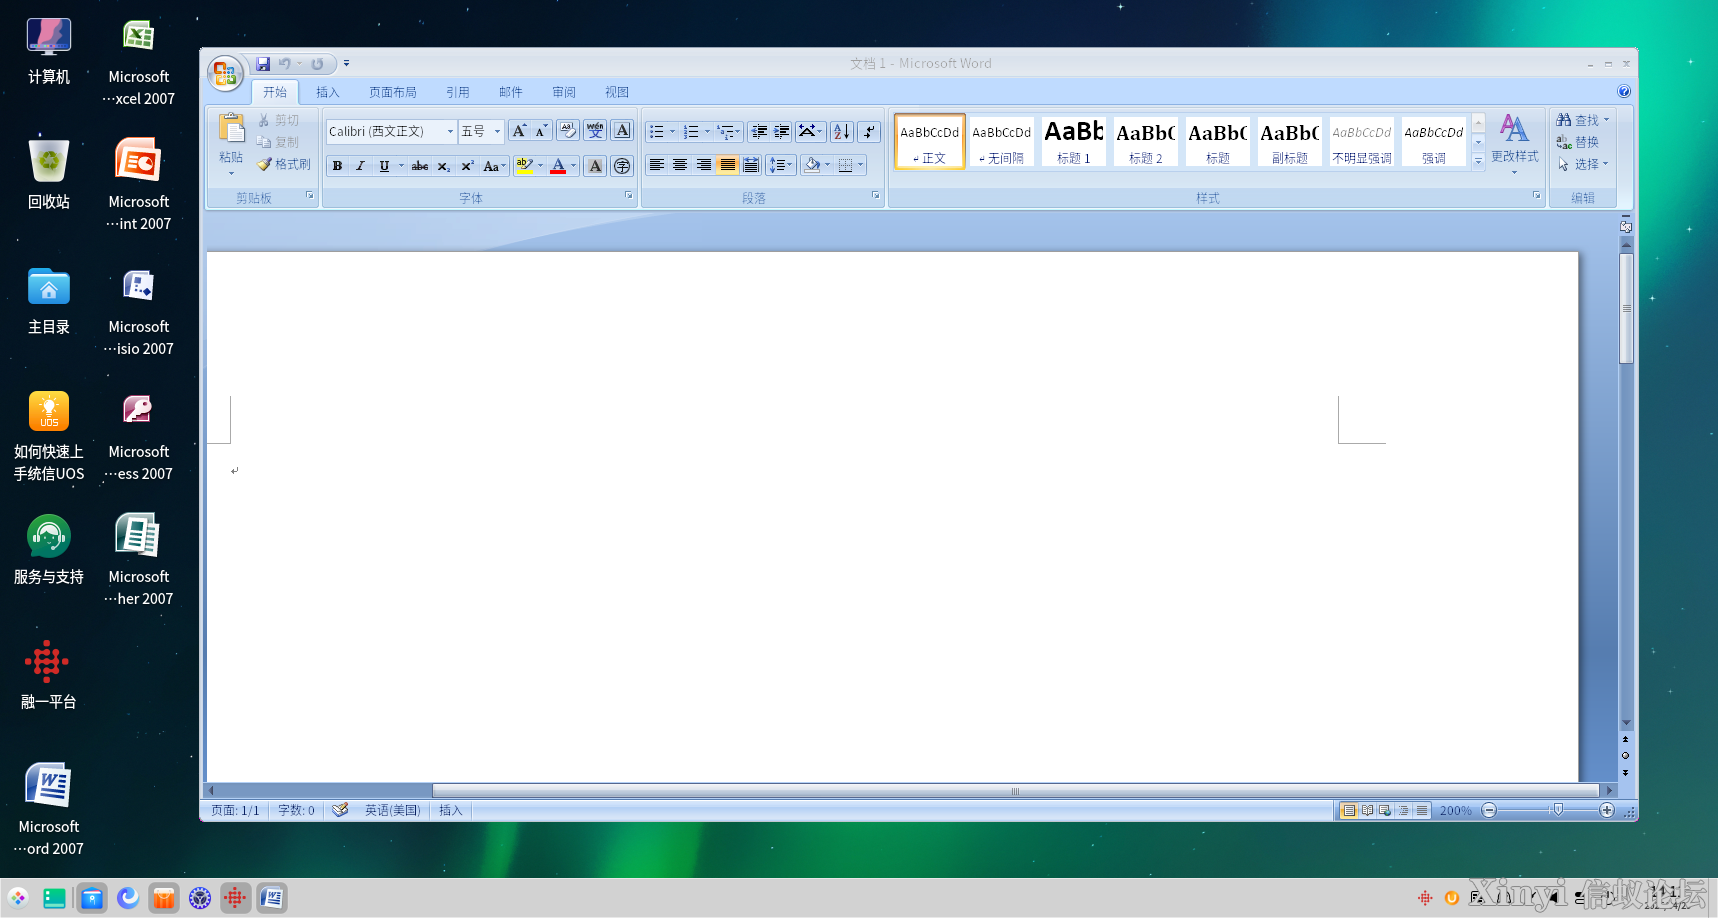This screenshot has height=918, width=1718.
Task: Apply the 副标题 style
Action: click(x=1289, y=141)
